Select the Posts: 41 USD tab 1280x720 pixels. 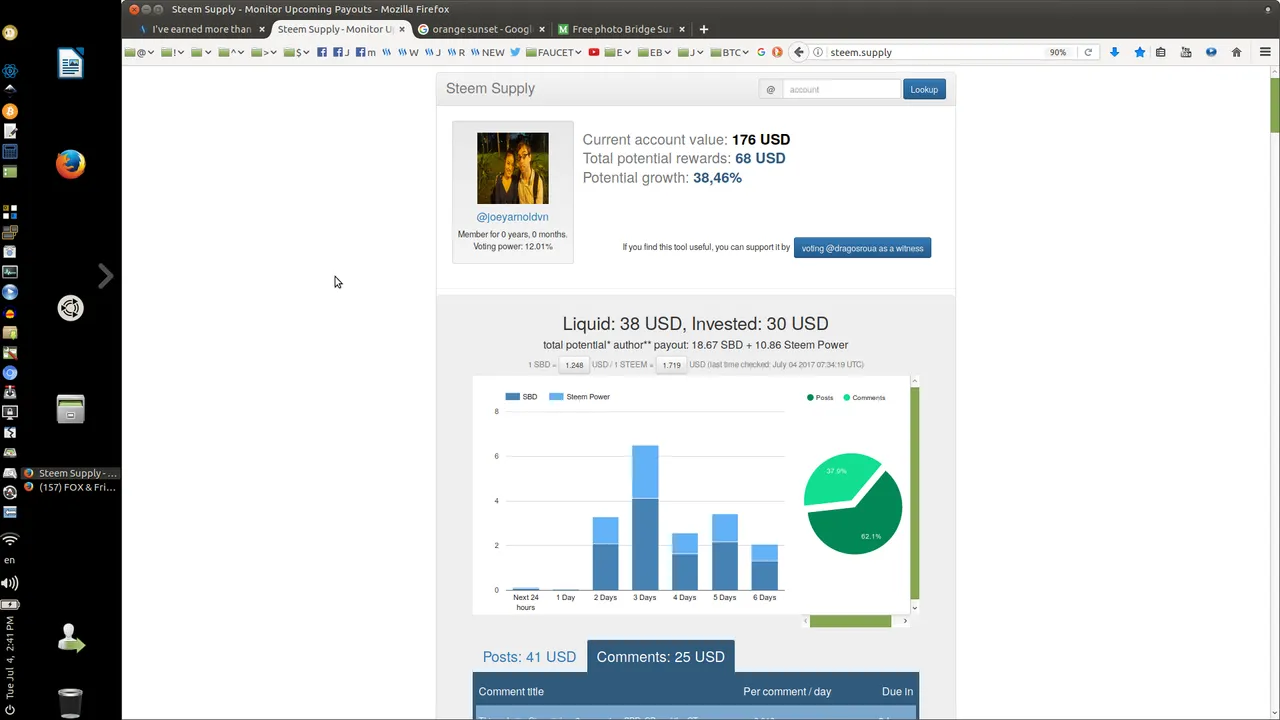529,657
